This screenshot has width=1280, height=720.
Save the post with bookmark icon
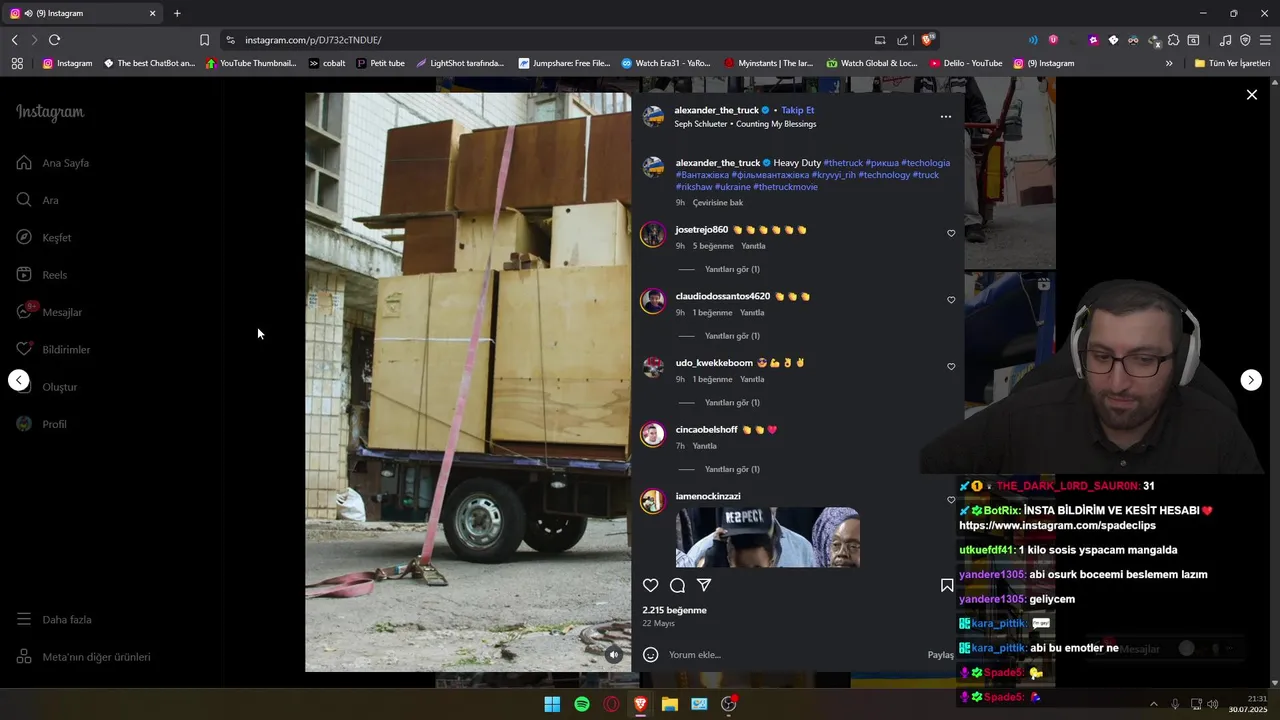click(947, 585)
